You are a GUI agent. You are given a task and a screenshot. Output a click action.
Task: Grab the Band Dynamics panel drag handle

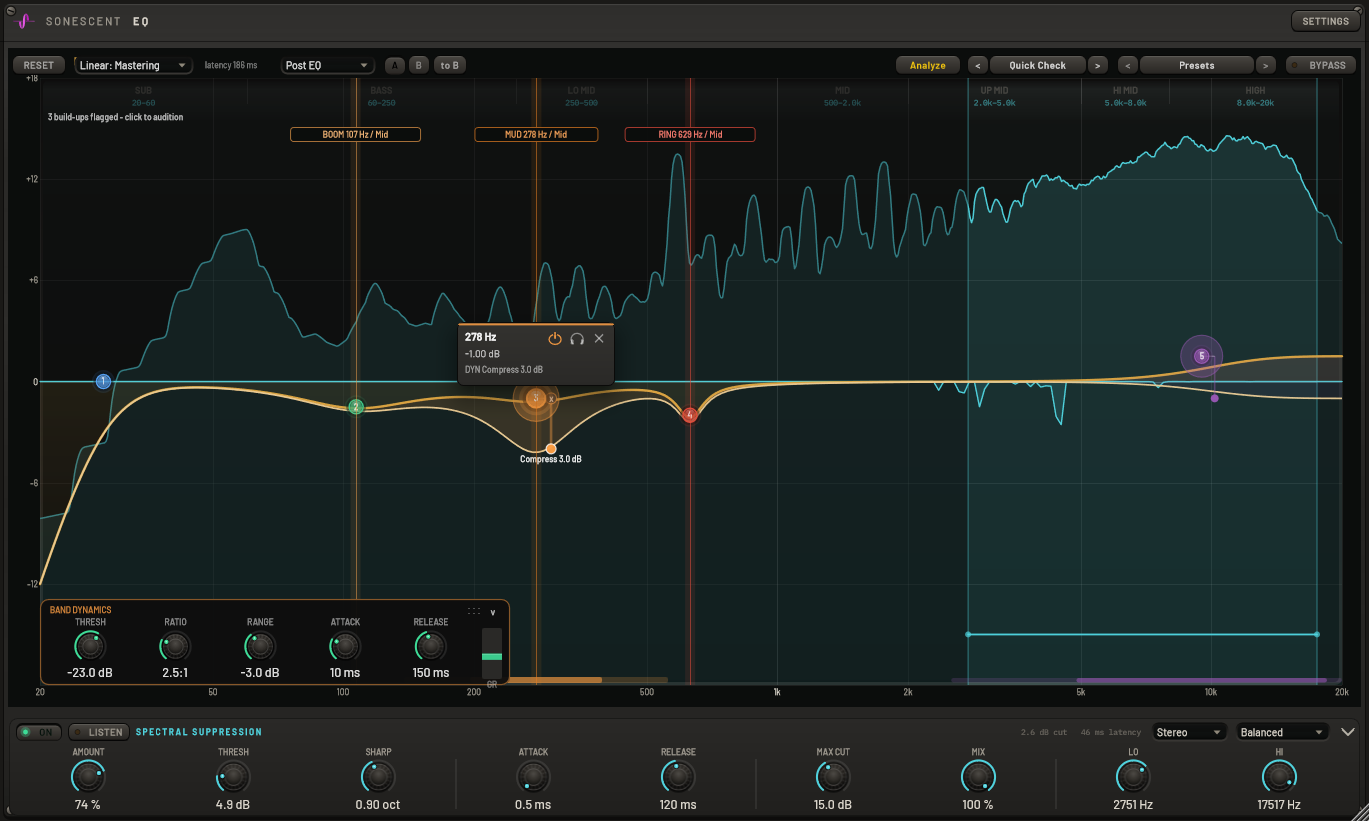pos(474,611)
